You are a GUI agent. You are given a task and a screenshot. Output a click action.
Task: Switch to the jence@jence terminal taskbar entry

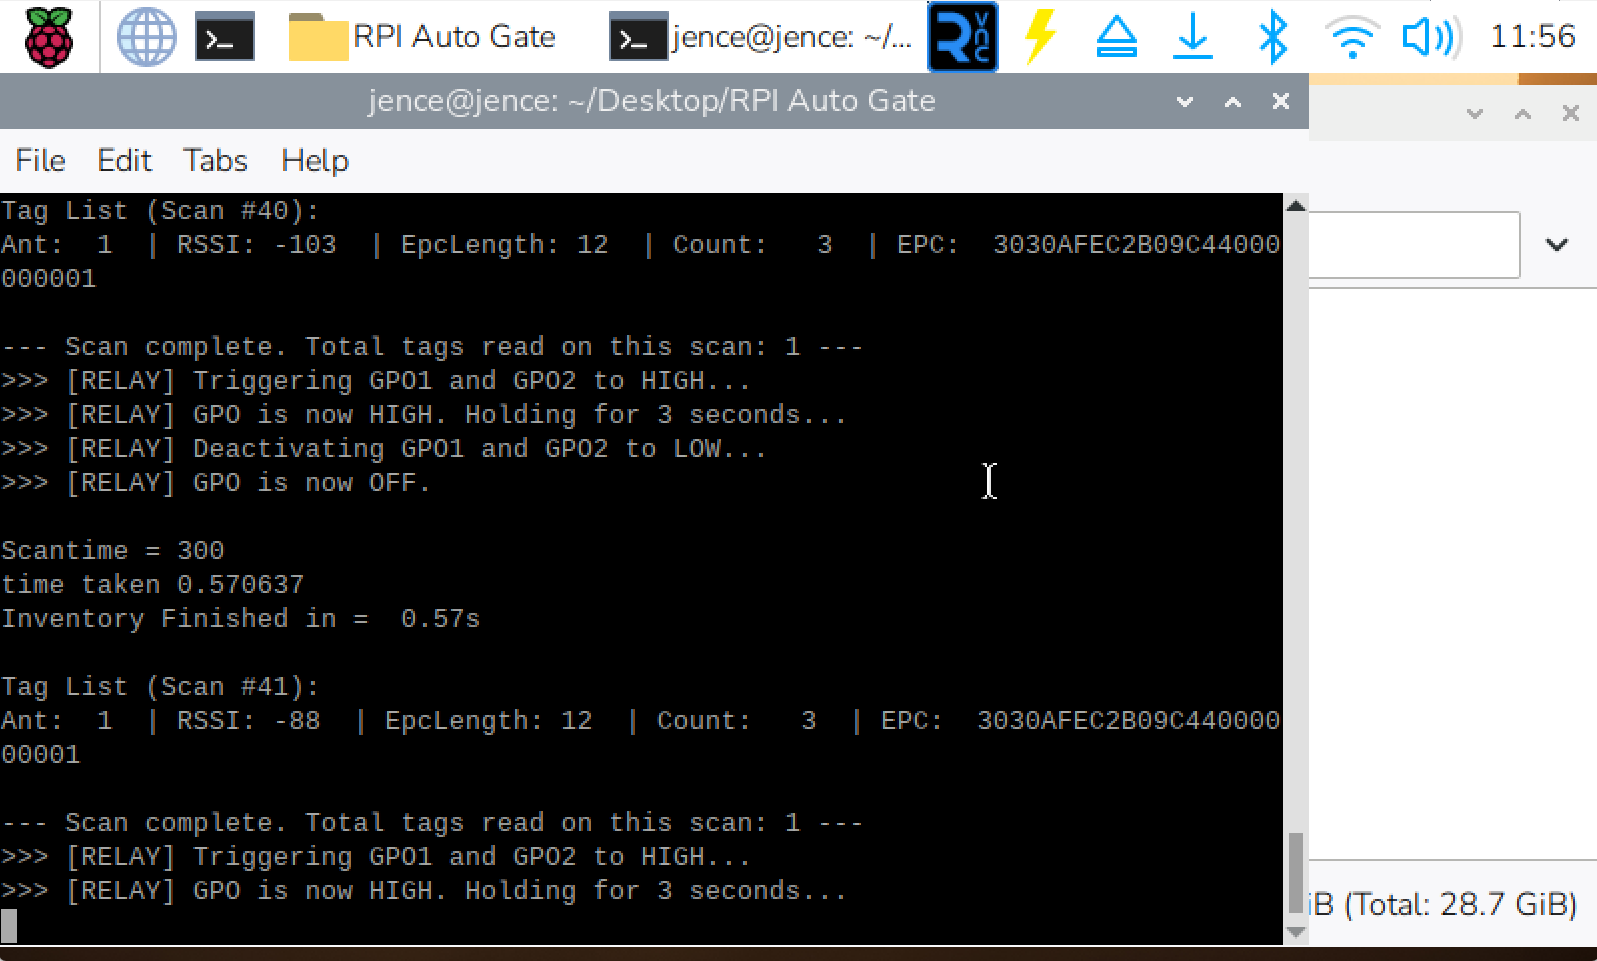tap(761, 37)
